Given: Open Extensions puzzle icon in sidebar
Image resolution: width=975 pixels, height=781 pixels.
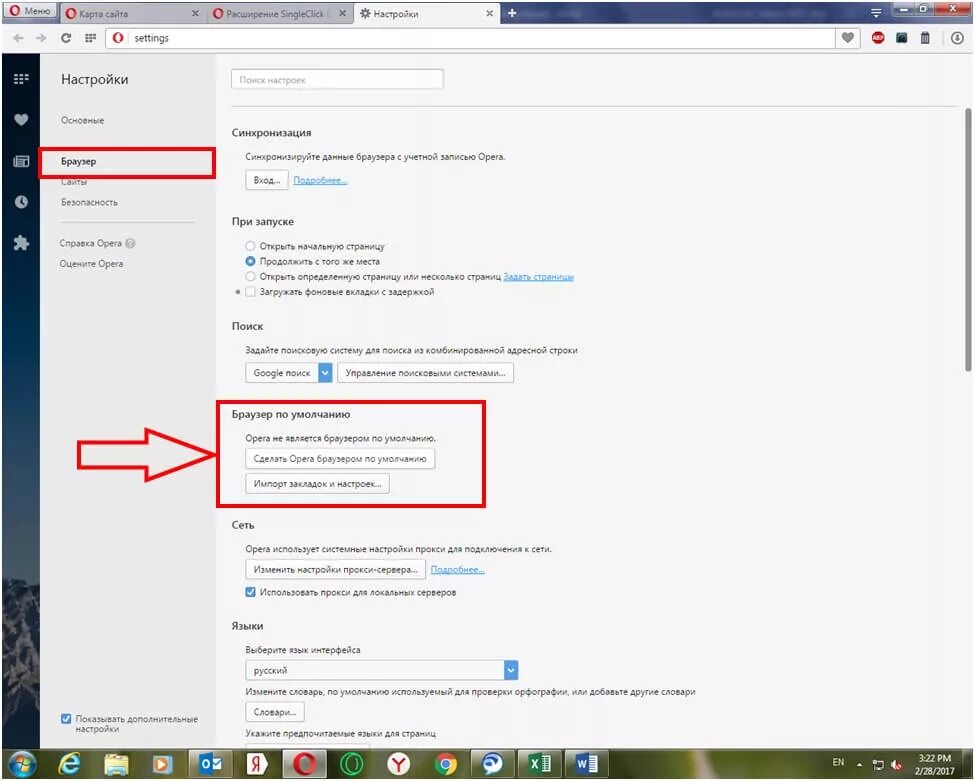Looking at the screenshot, I should pos(21,243).
